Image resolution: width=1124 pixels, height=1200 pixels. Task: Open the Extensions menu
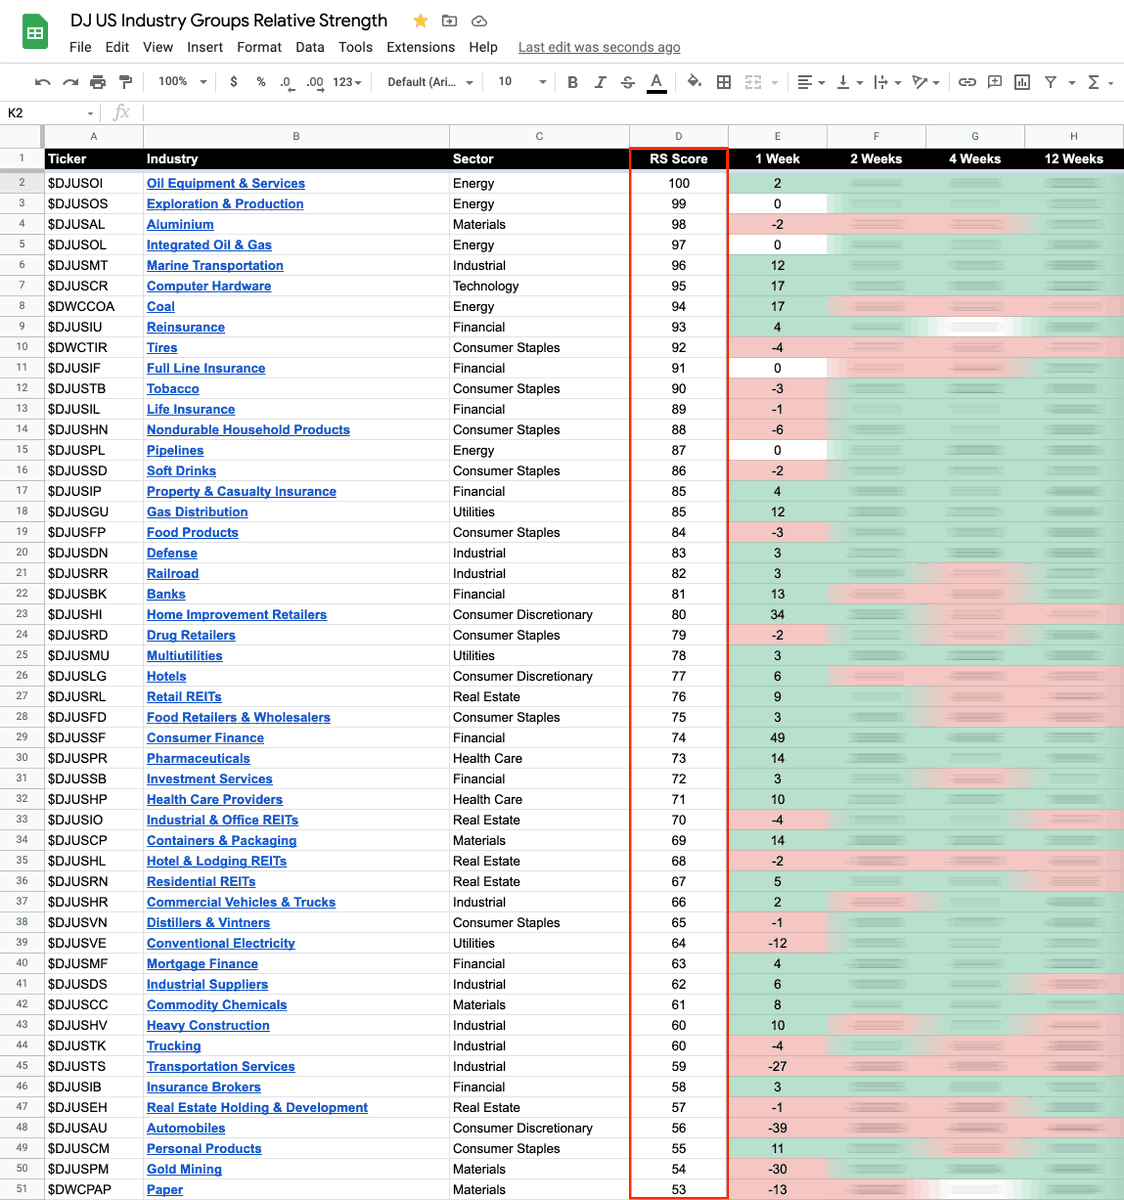click(x=420, y=47)
